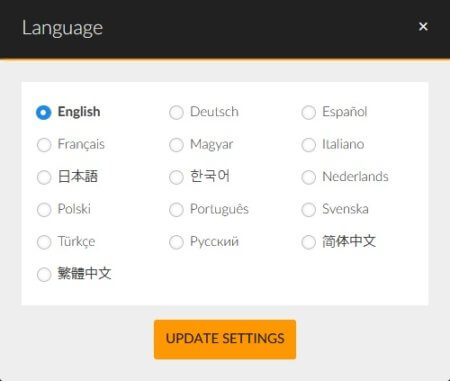The image size is (450, 381).
Task: Select the English language radio button
Action: tap(44, 112)
